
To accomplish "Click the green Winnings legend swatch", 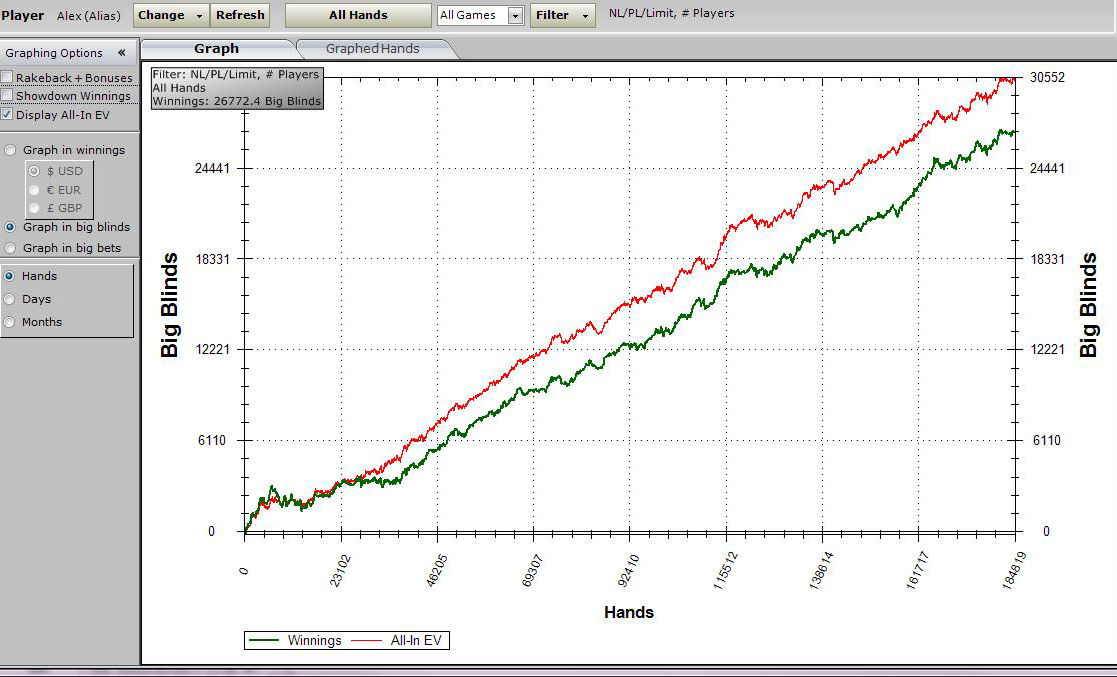I will [264, 641].
